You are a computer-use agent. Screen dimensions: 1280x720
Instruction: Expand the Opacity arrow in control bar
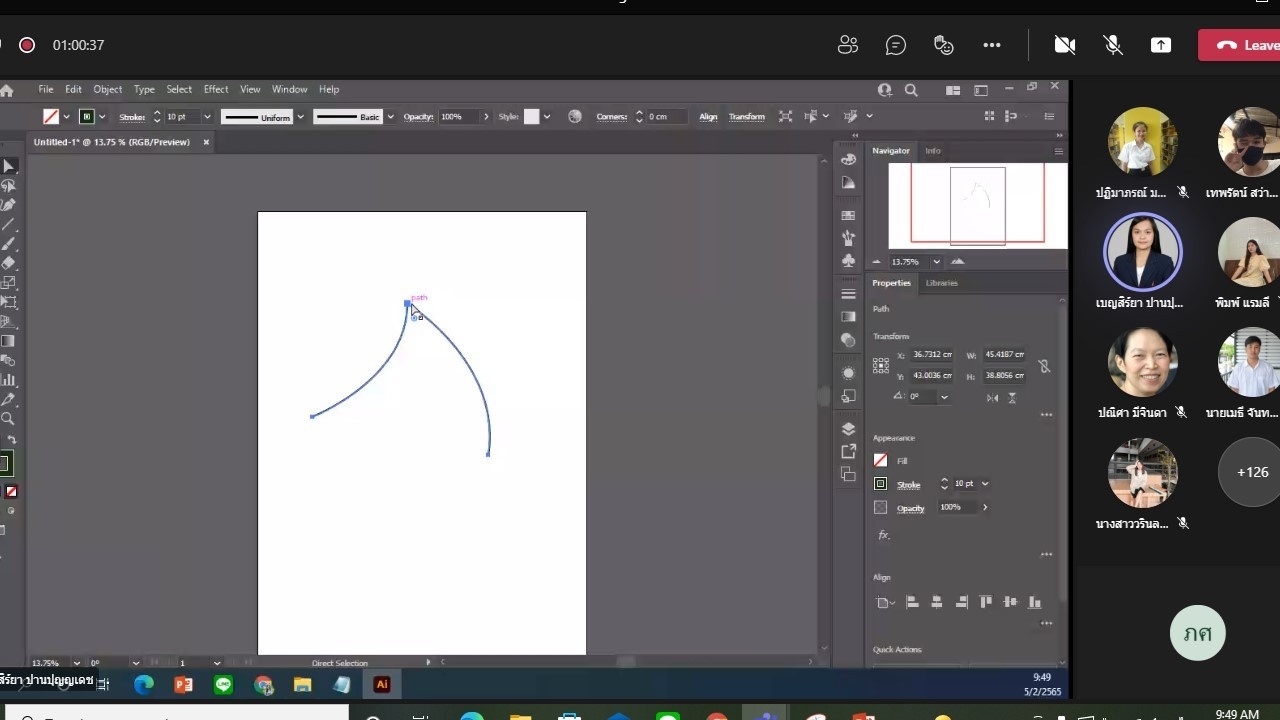[486, 117]
